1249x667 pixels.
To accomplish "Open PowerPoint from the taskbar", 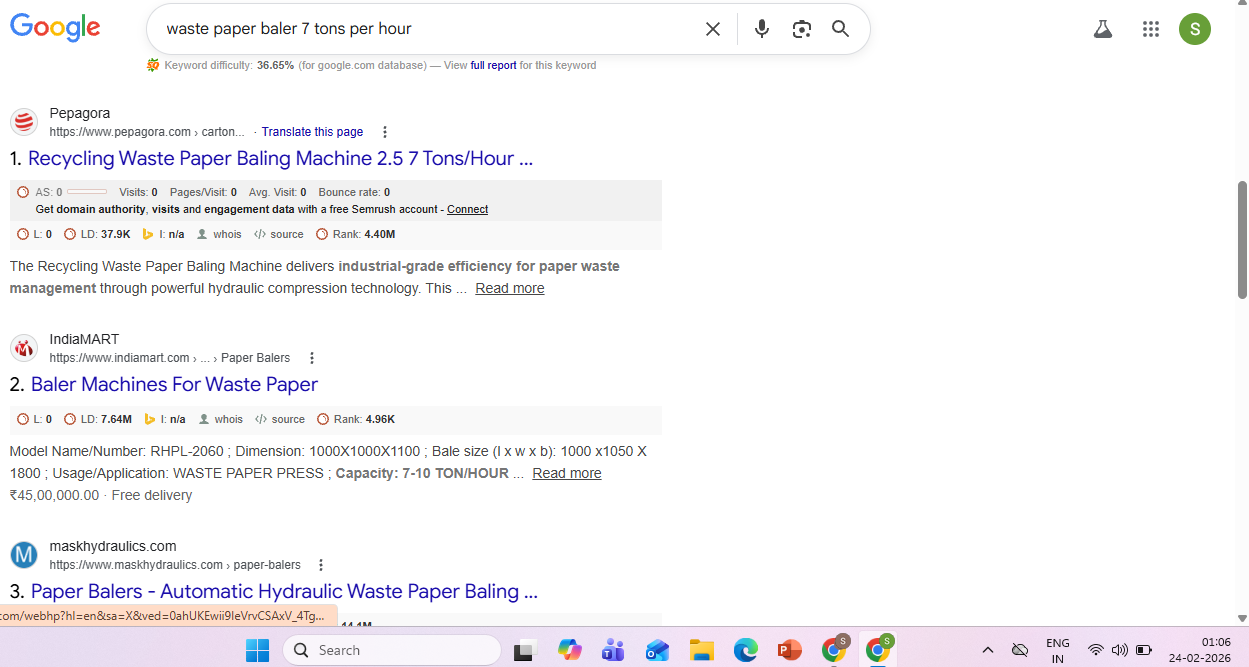I will tap(789, 650).
